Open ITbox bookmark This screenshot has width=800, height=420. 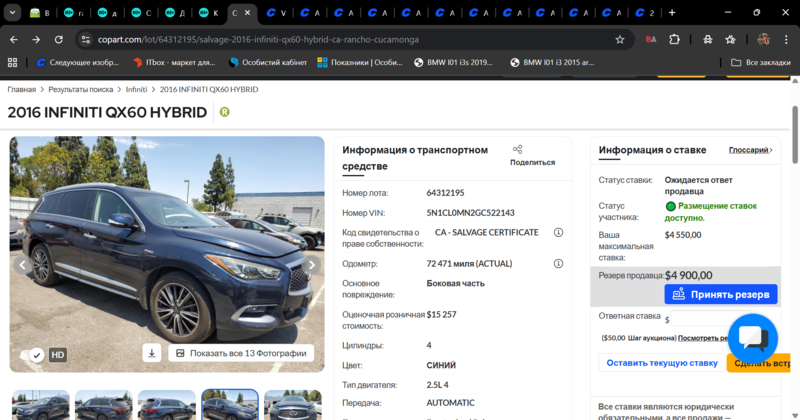click(174, 62)
